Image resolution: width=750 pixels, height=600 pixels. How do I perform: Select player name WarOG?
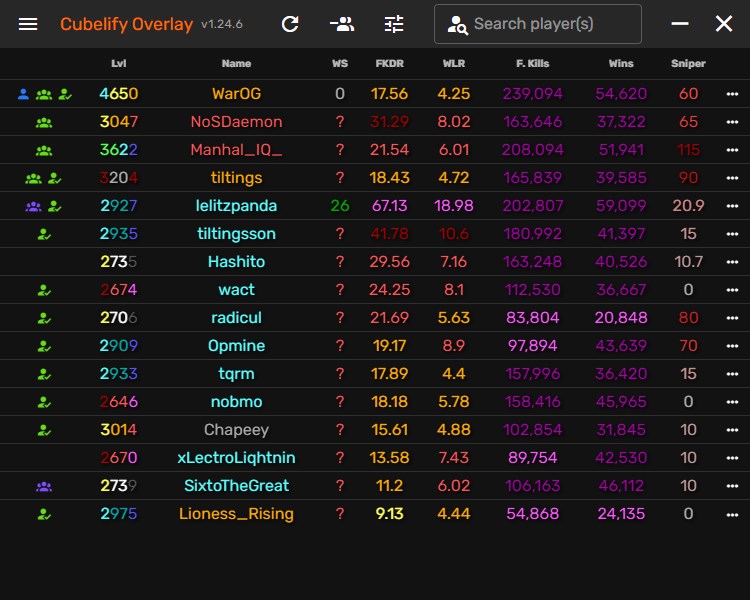(x=236, y=94)
